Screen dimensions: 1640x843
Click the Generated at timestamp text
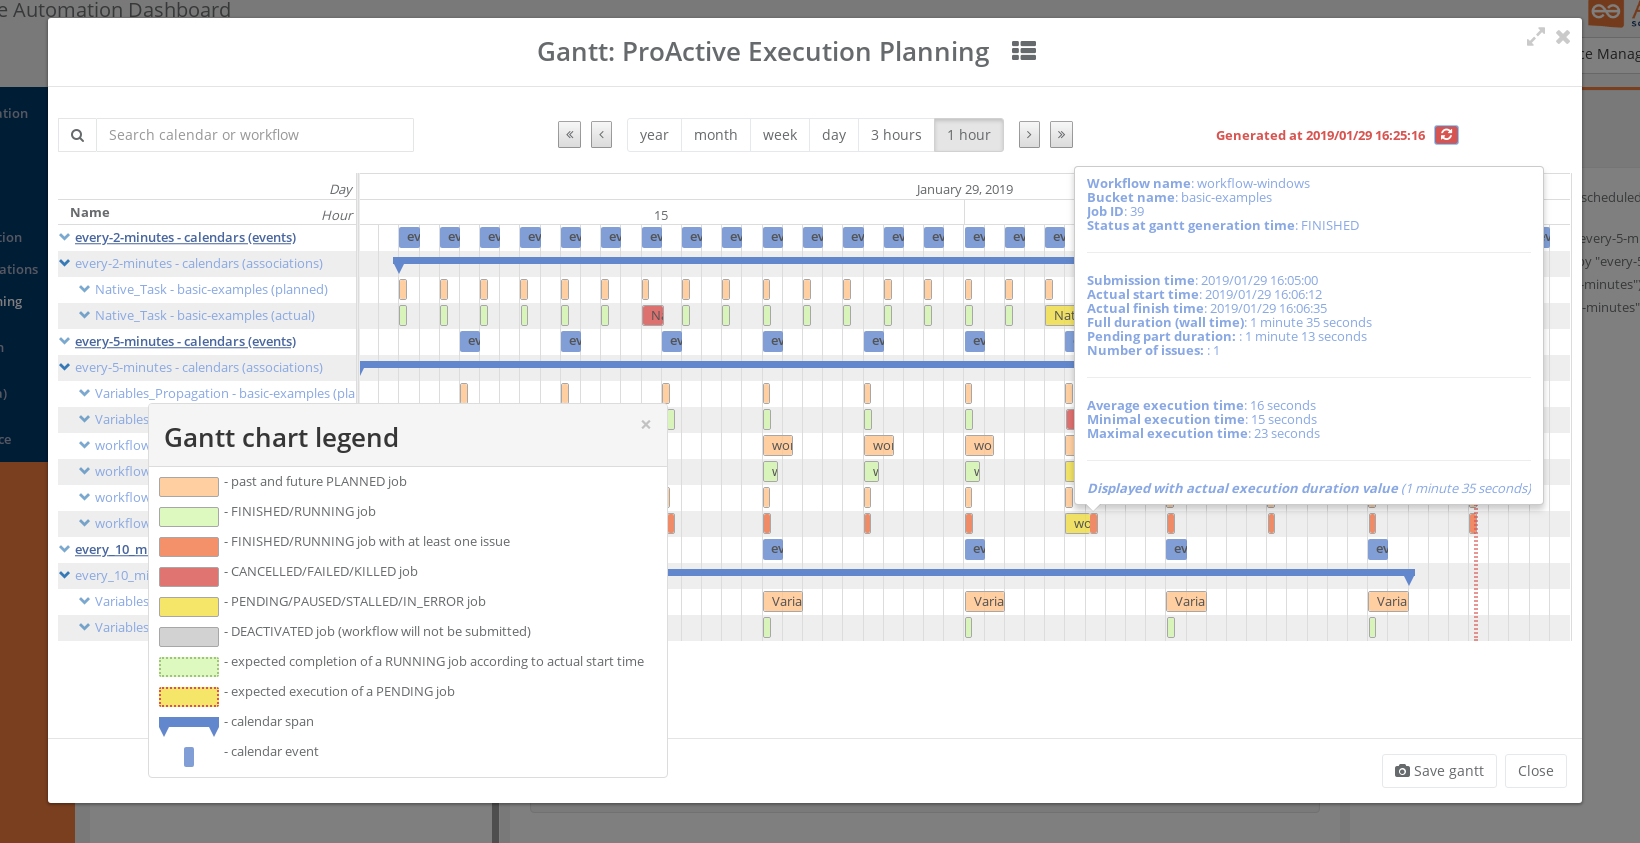tap(1320, 135)
